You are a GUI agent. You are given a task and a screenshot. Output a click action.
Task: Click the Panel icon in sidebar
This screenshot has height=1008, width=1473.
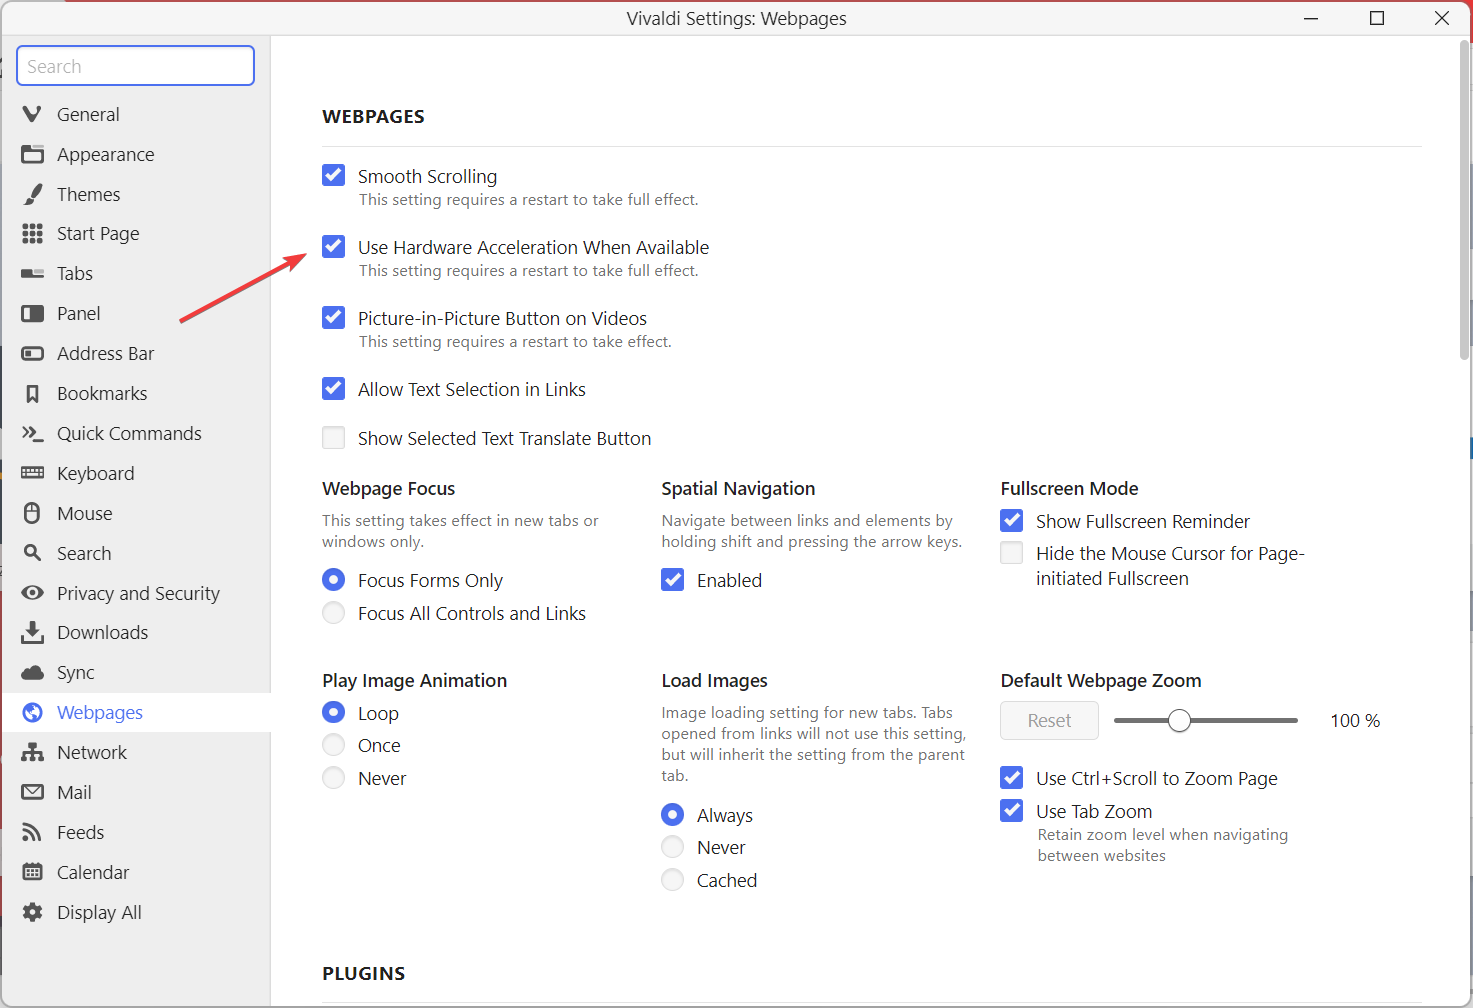[32, 313]
